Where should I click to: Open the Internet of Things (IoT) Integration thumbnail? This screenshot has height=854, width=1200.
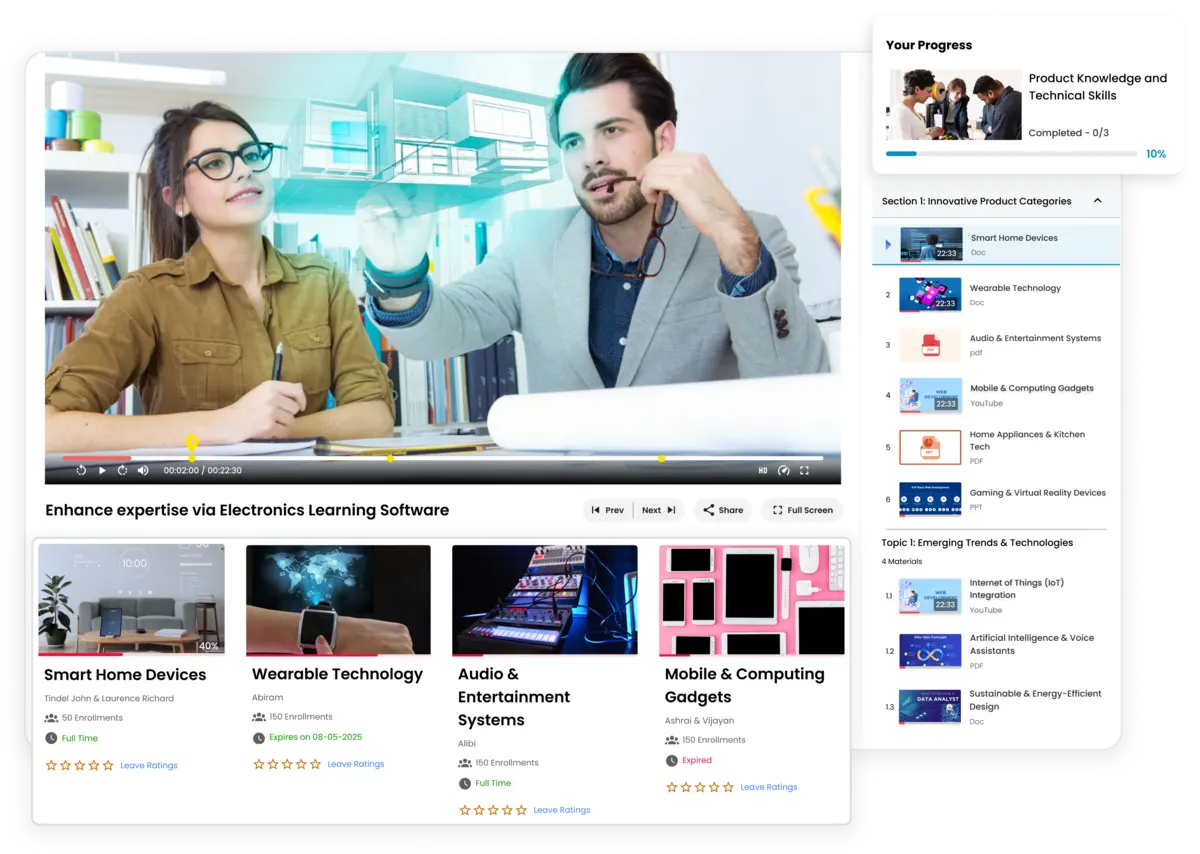[x=931, y=595]
